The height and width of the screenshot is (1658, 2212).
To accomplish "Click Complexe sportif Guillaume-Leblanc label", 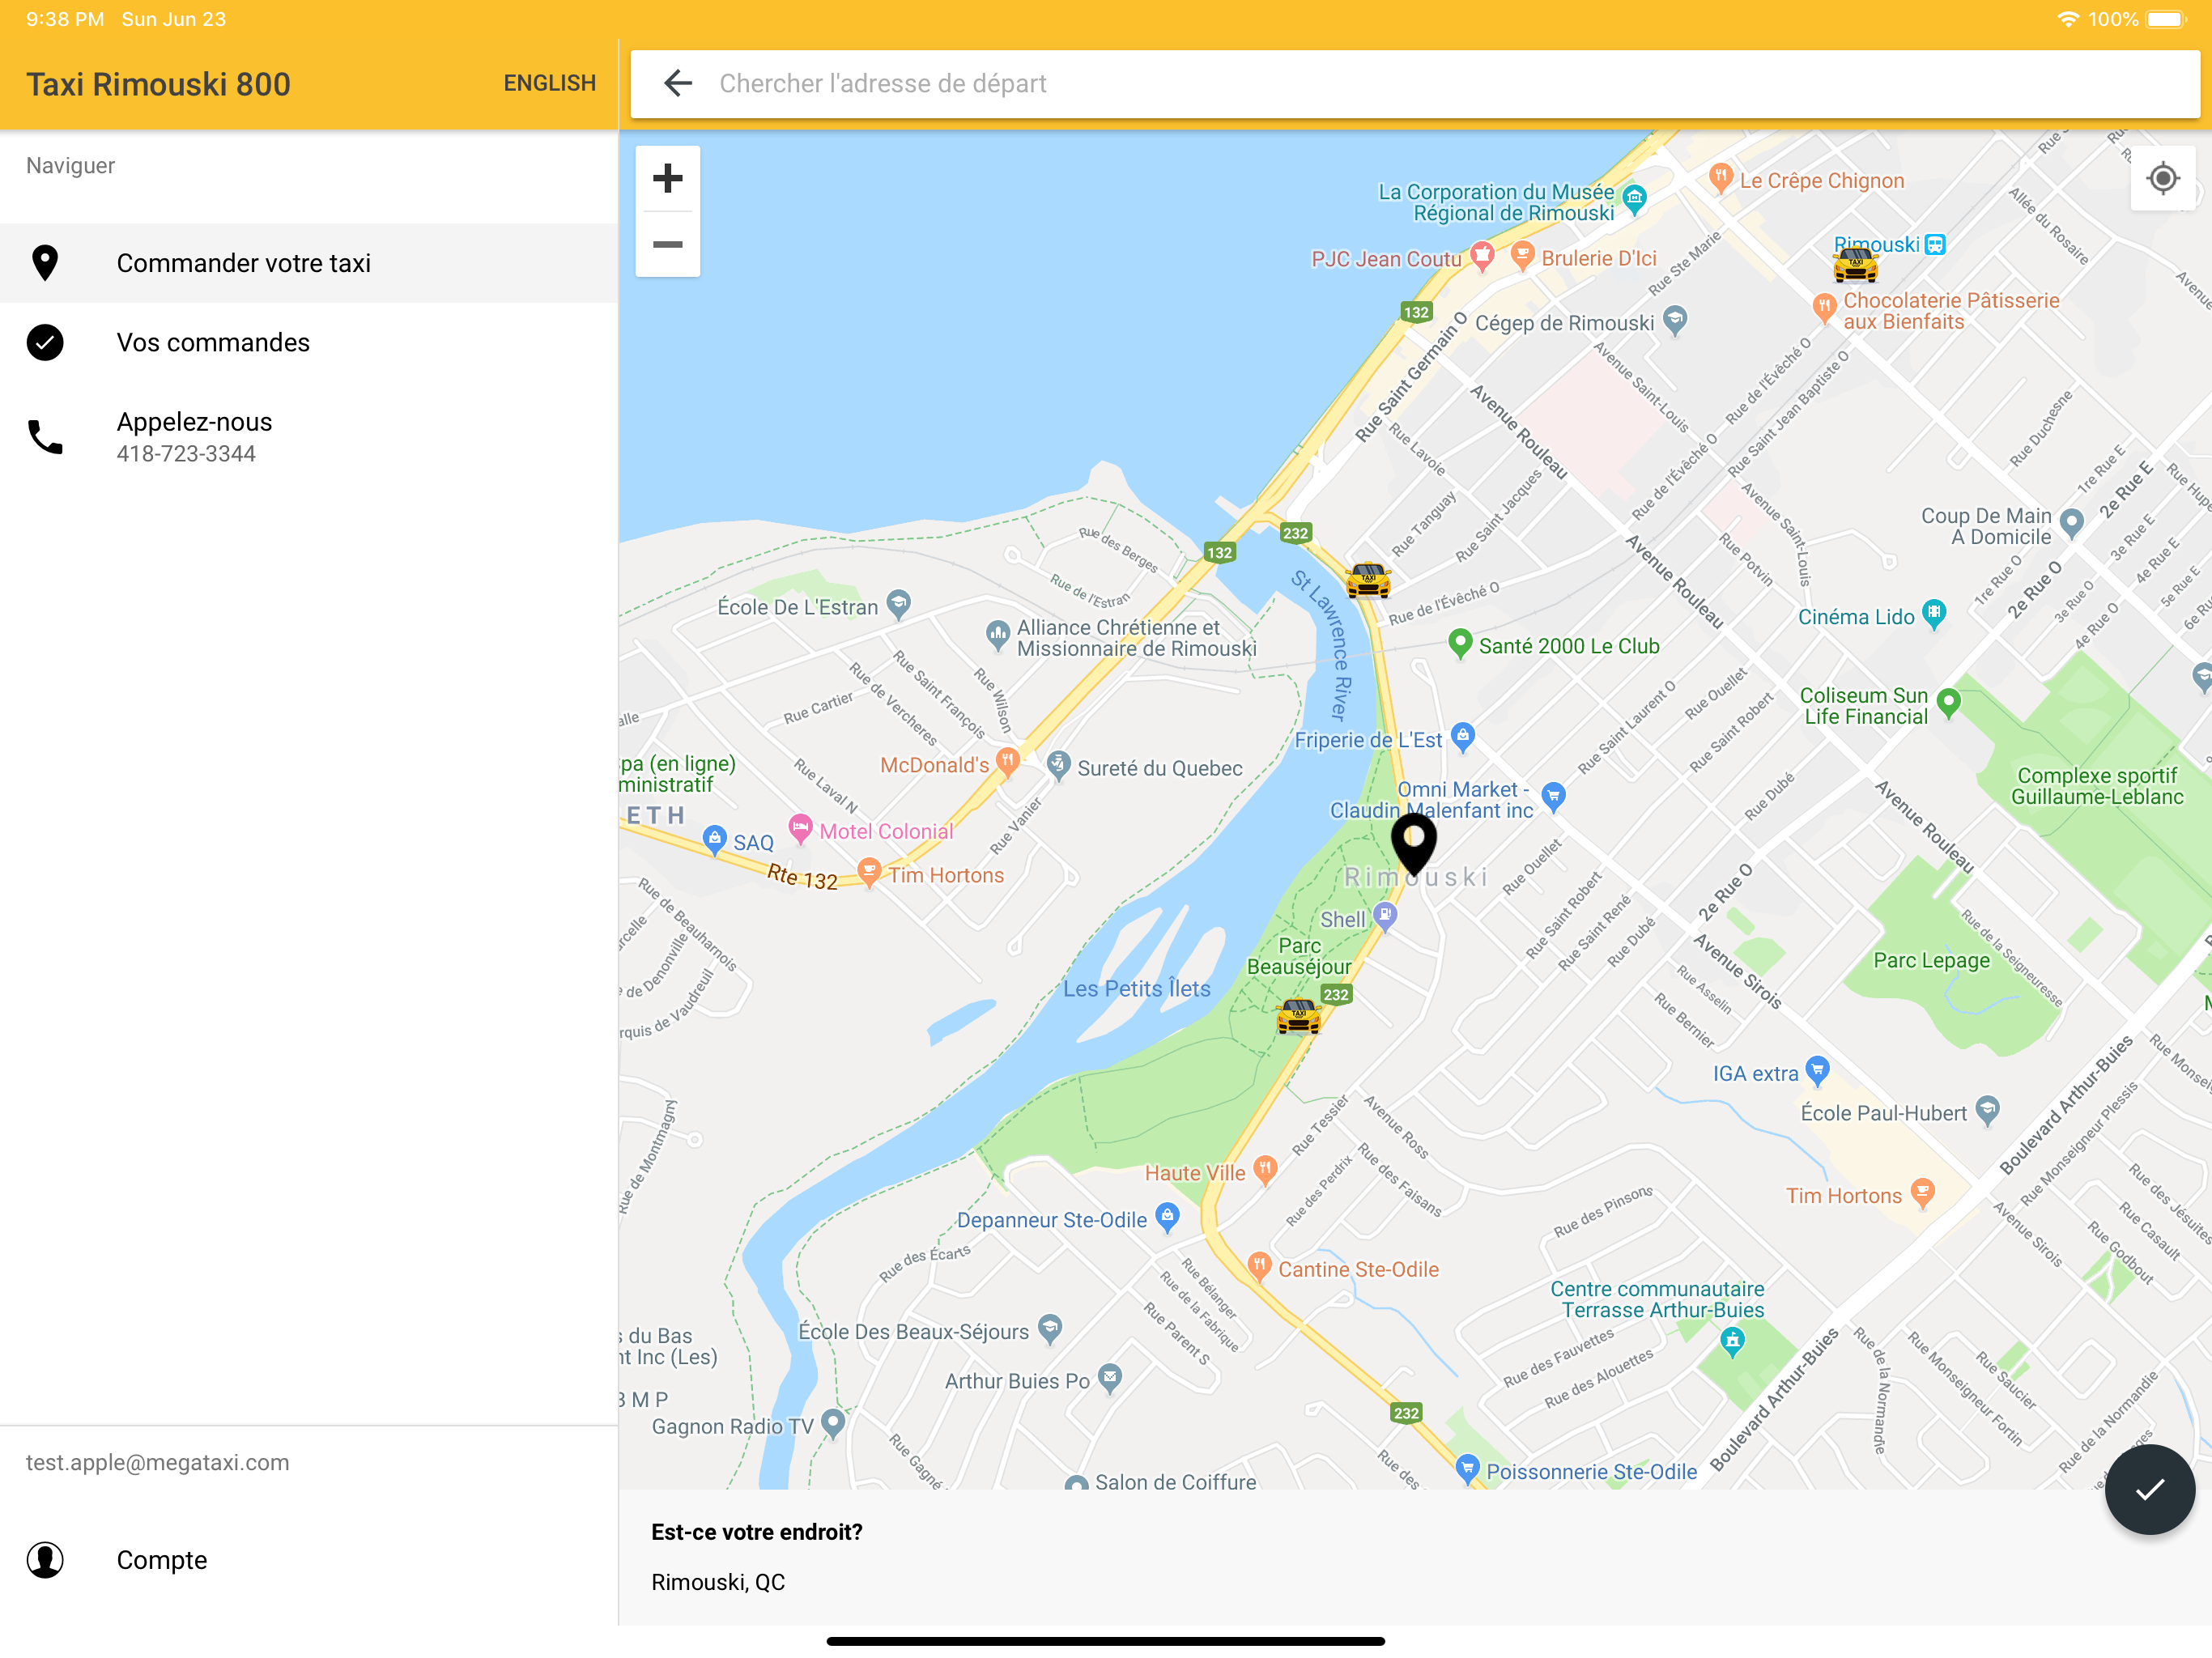I will [2097, 786].
